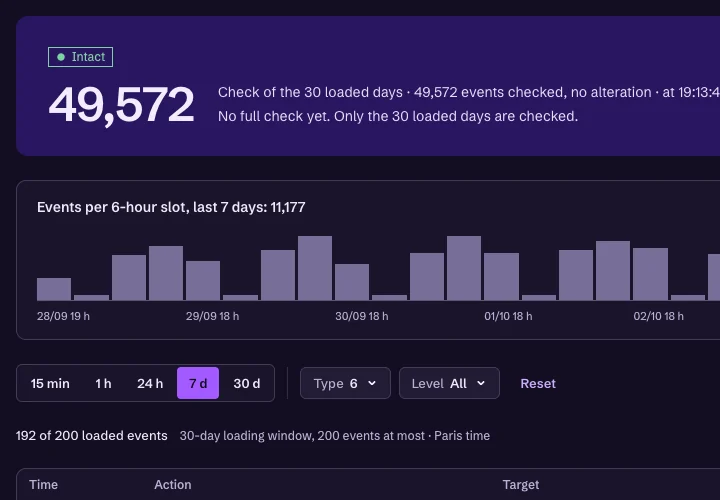The height and width of the screenshot is (500, 720).
Task: Open the Level All filter dropdown
Action: [449, 383]
